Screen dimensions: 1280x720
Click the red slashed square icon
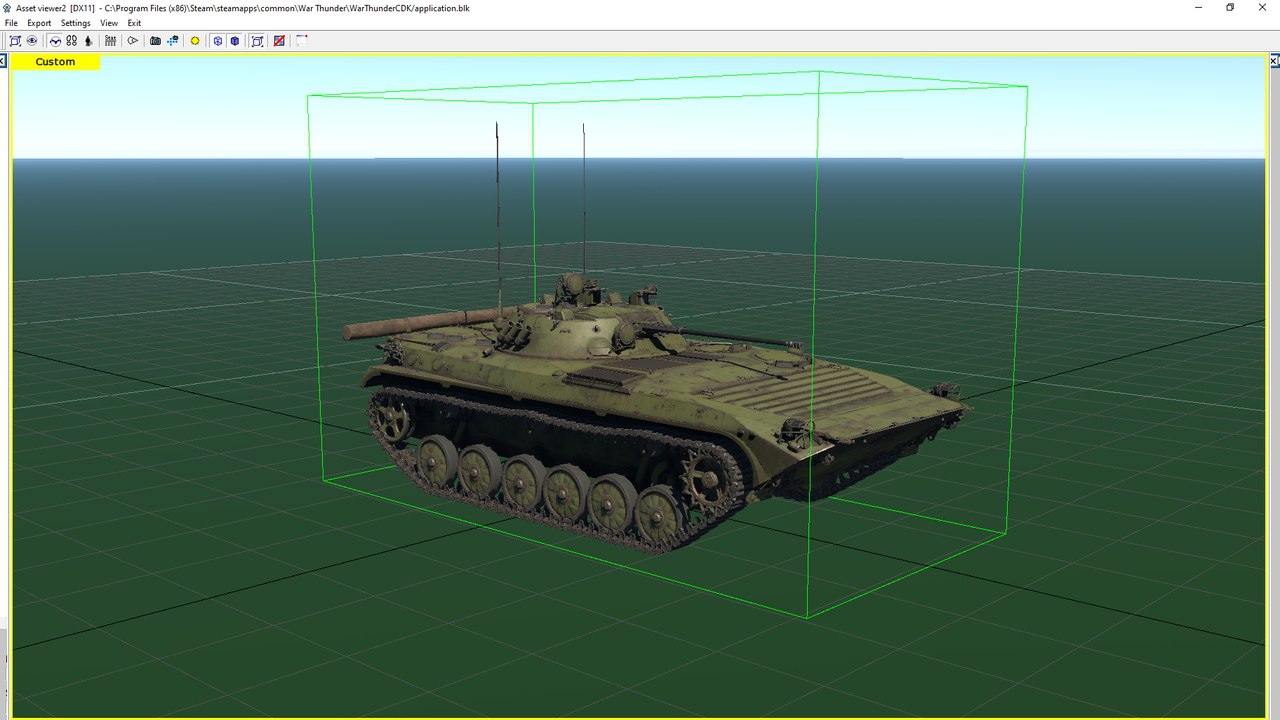pos(279,41)
